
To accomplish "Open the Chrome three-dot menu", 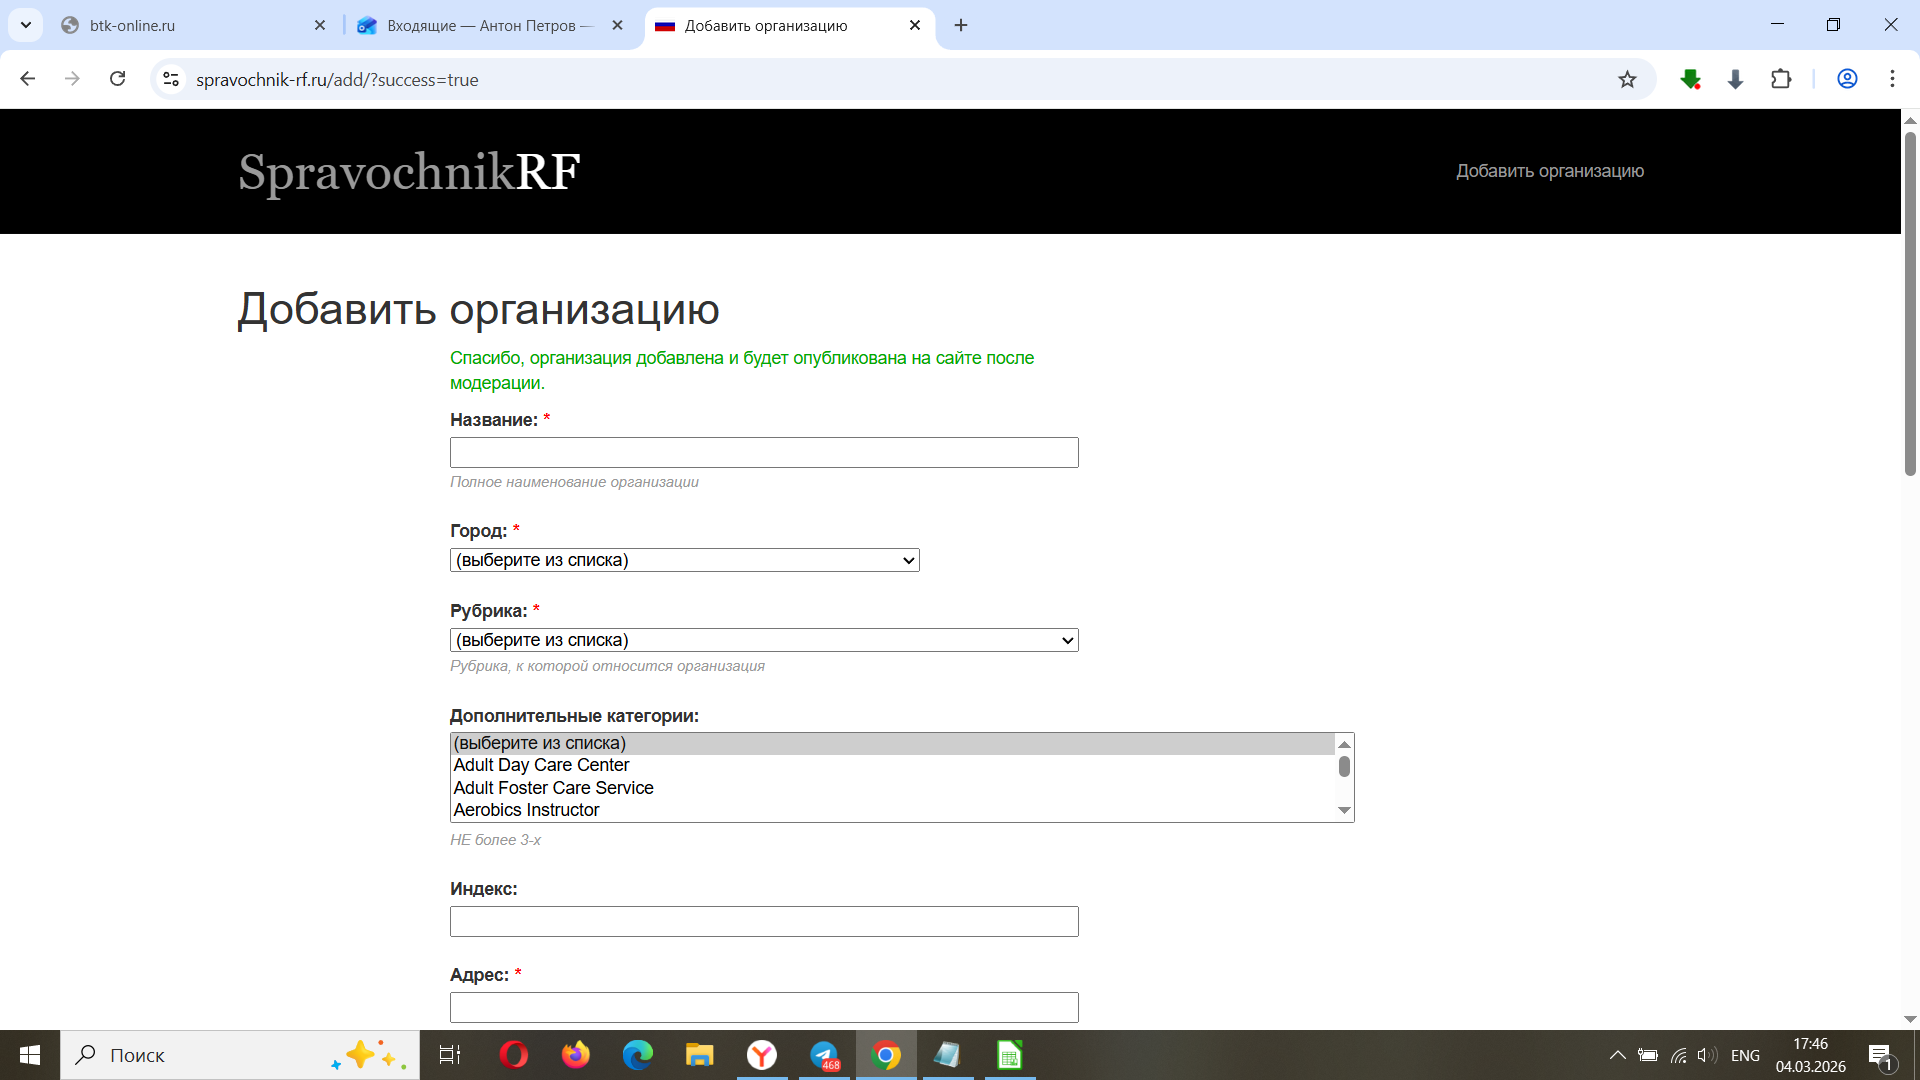I will pos(1892,79).
